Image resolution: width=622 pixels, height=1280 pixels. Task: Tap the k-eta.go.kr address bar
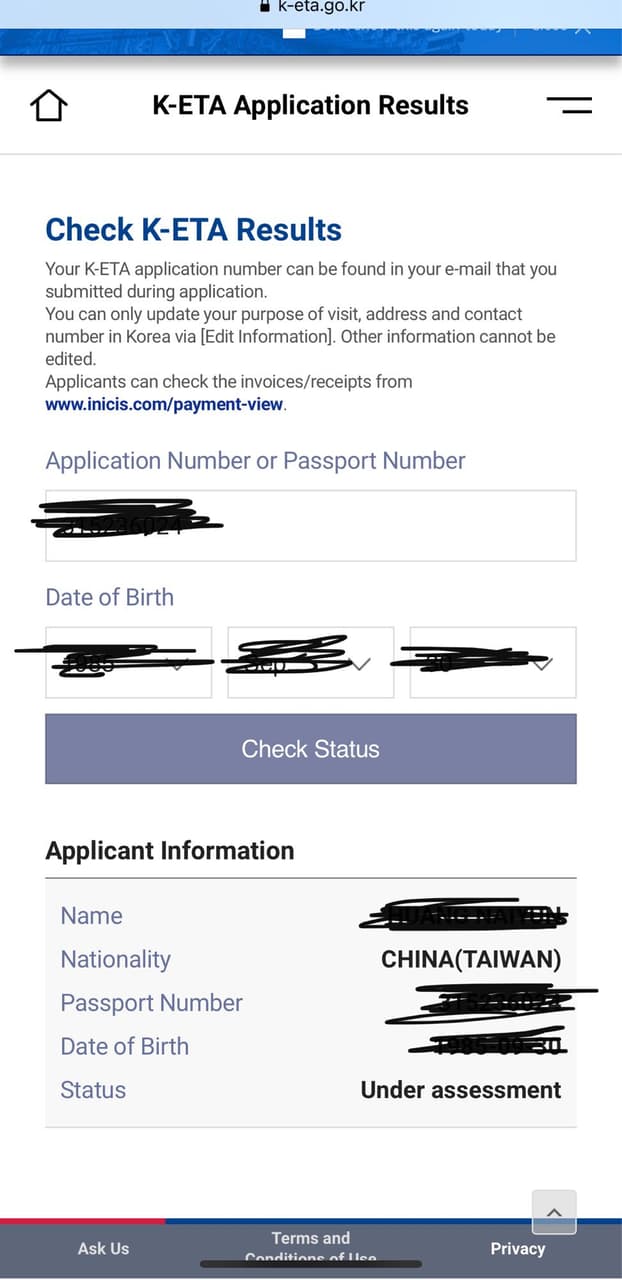coord(320,6)
